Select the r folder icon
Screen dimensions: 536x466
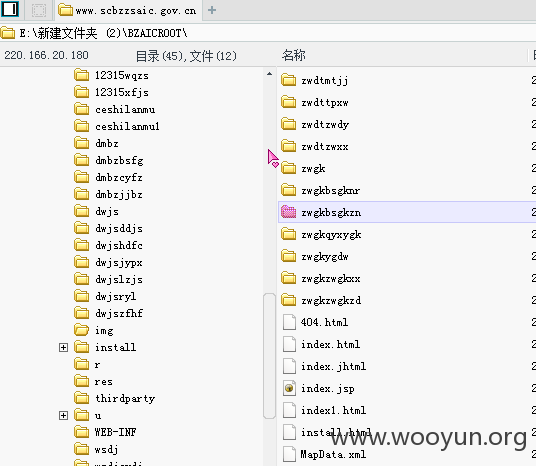point(82,364)
